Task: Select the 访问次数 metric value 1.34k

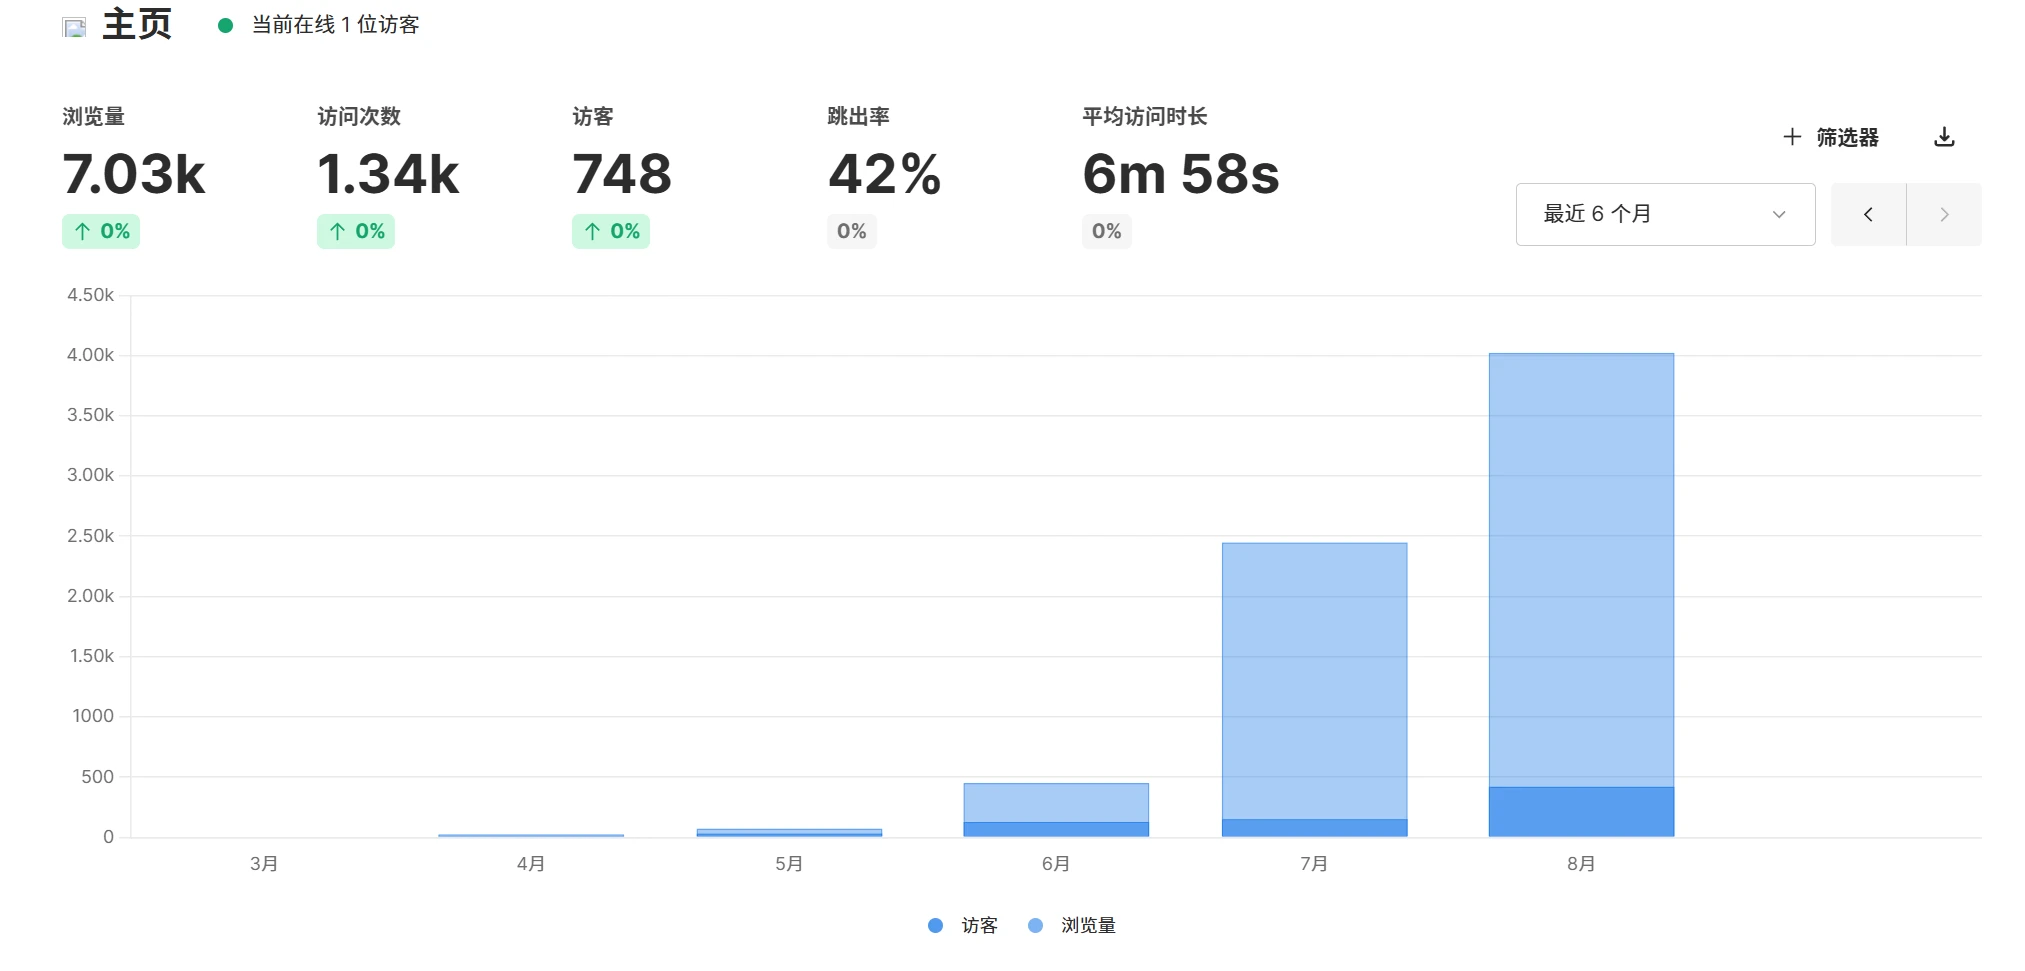Action: [x=388, y=174]
